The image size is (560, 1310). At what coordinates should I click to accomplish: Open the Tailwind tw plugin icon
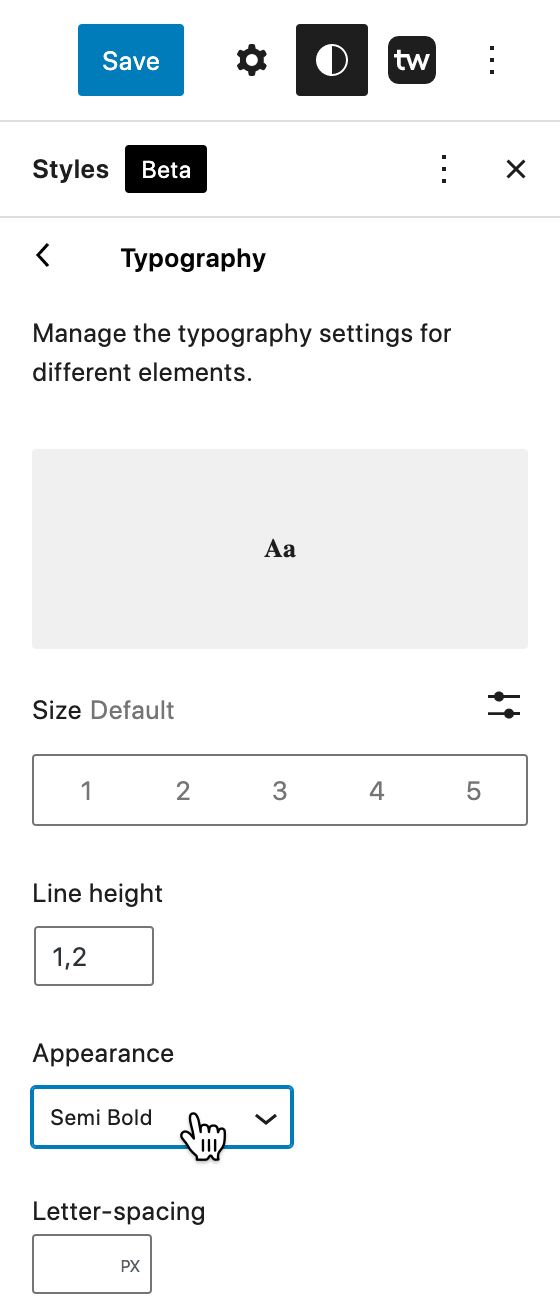click(x=412, y=61)
